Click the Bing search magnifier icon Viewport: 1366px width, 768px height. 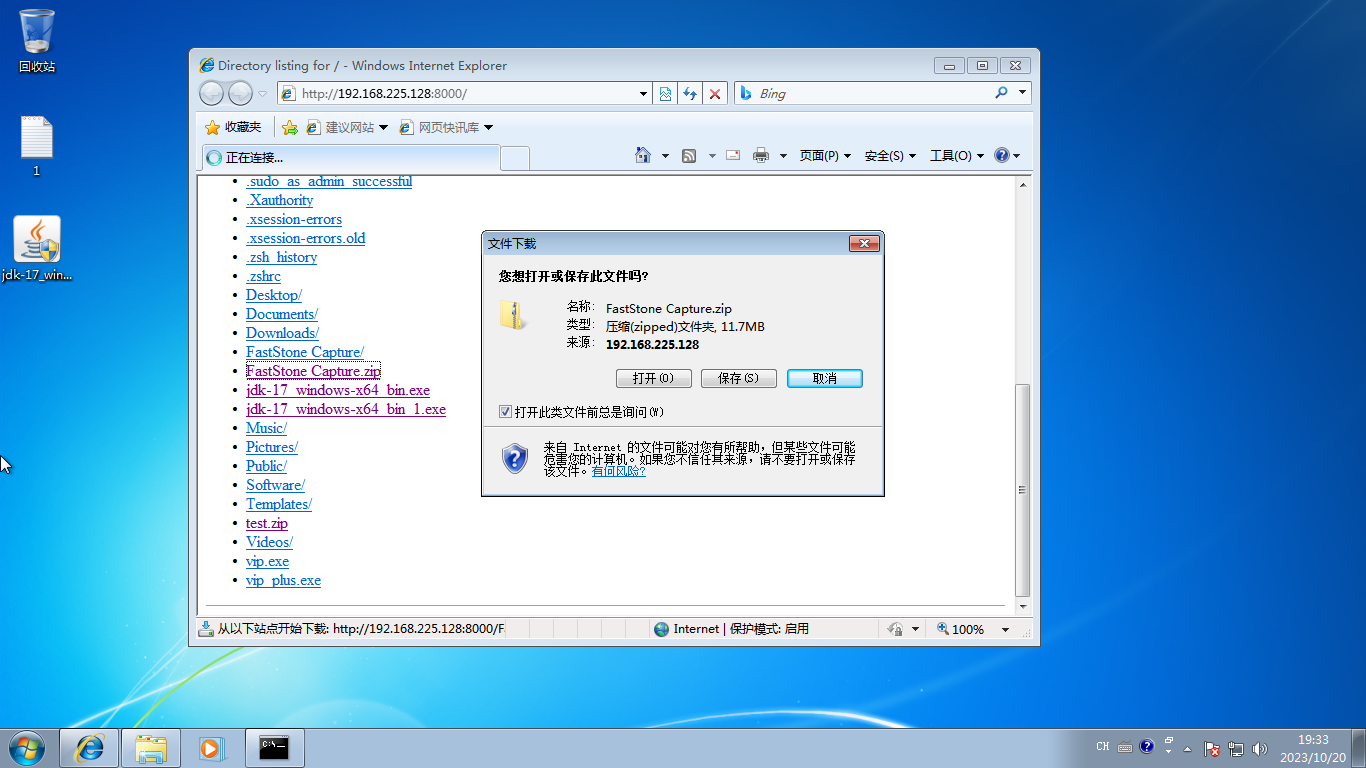[1001, 93]
